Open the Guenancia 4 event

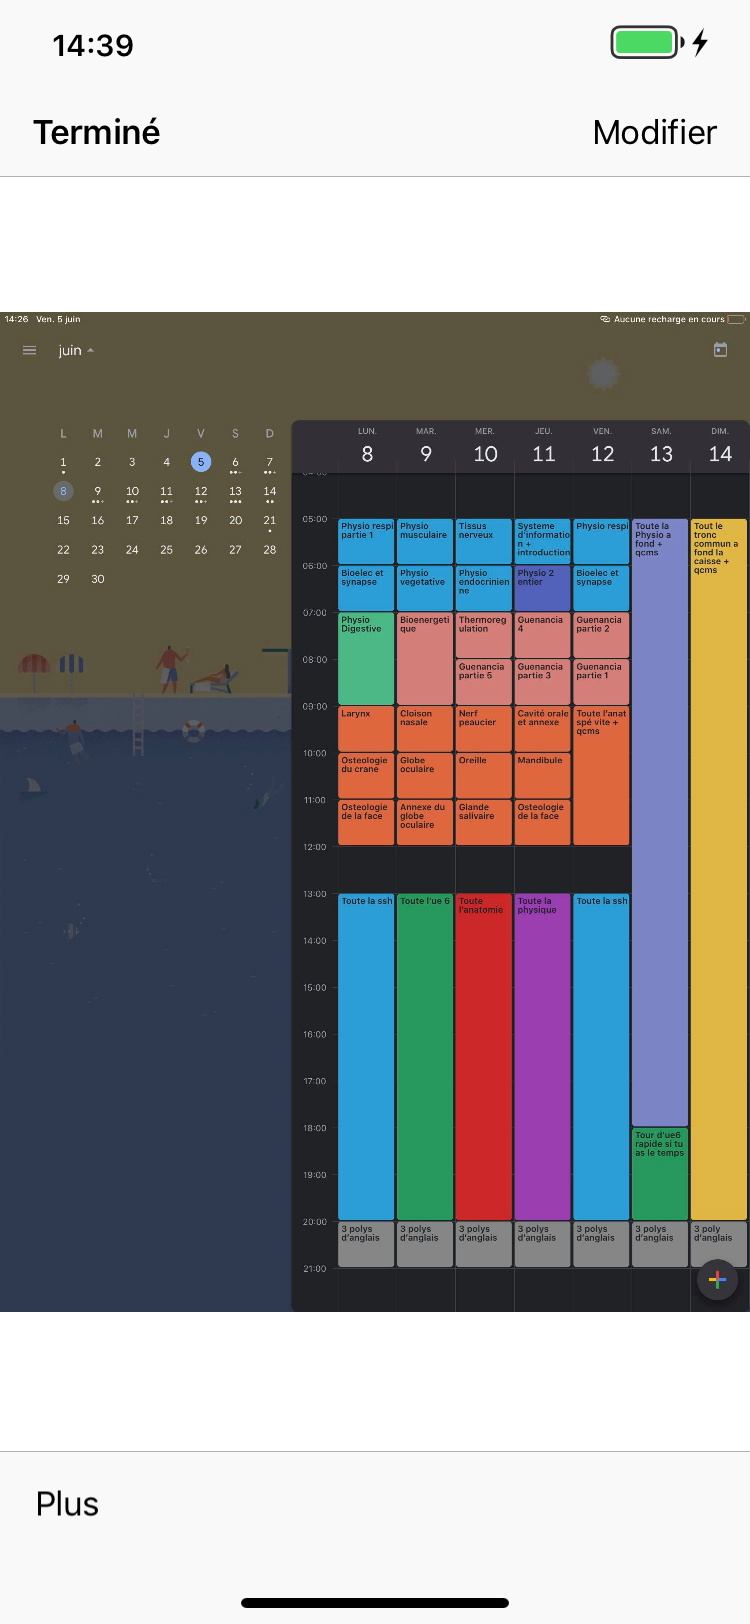543,635
